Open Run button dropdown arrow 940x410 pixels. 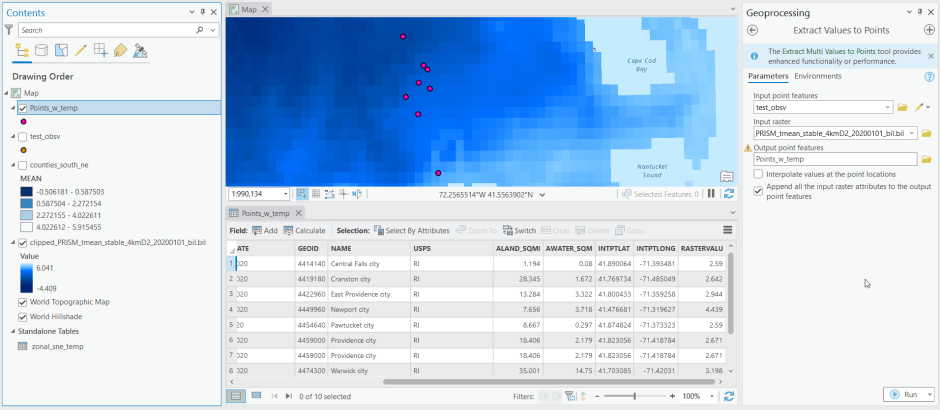[x=929, y=394]
